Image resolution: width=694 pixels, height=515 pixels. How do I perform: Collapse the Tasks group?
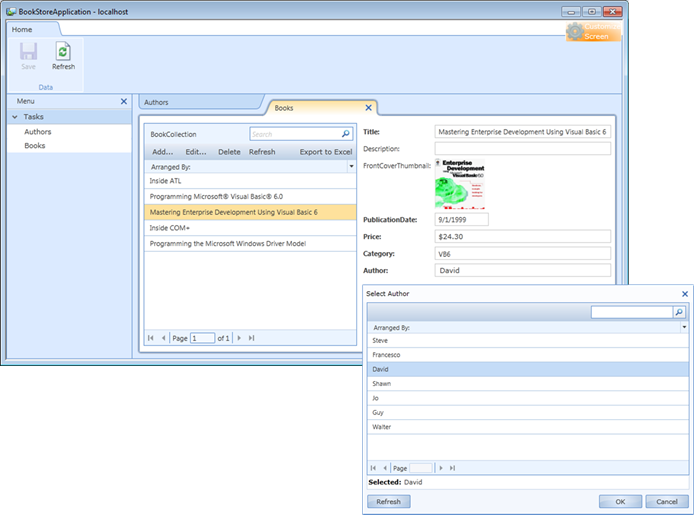[x=15, y=117]
